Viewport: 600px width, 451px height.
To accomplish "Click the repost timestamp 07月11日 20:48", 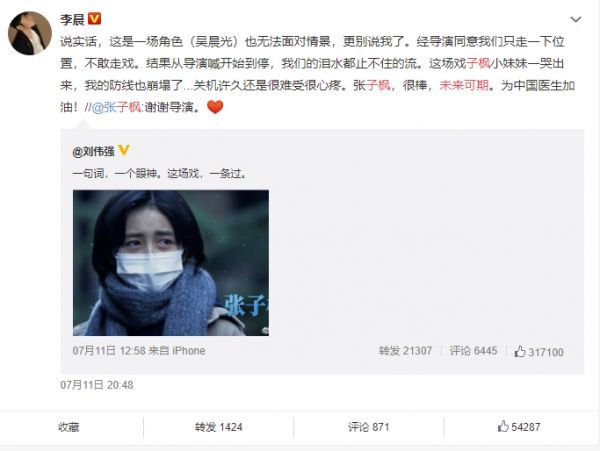I will point(97,385).
